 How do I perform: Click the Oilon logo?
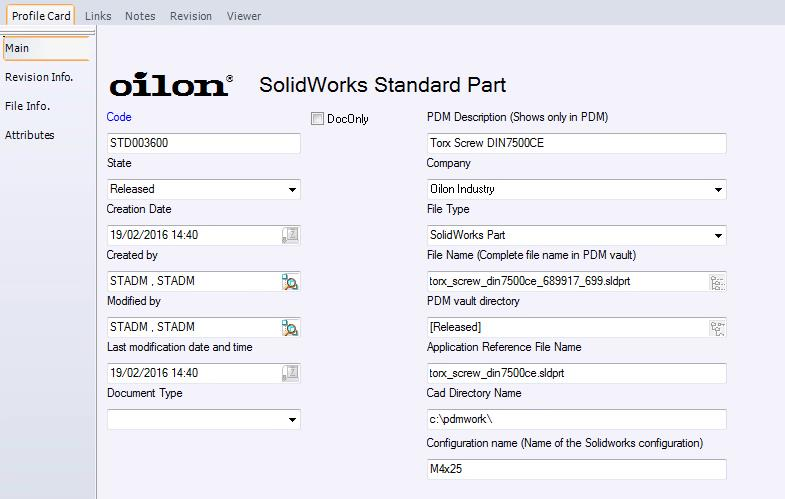[171, 84]
